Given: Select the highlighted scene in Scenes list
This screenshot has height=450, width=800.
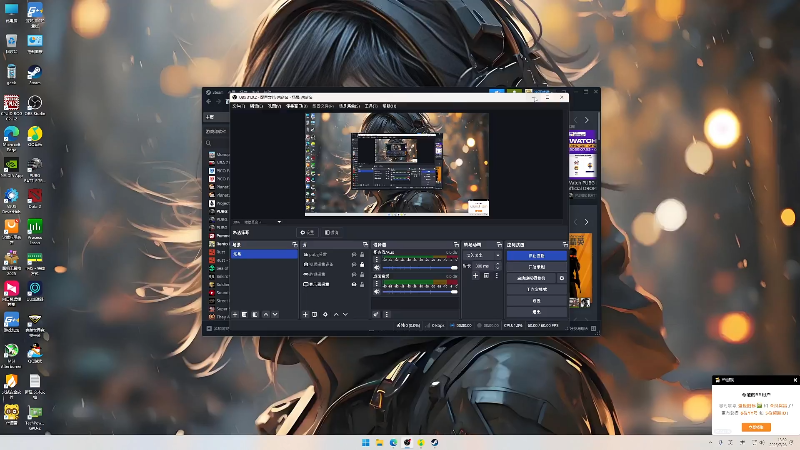Looking at the screenshot, I should coord(264,254).
